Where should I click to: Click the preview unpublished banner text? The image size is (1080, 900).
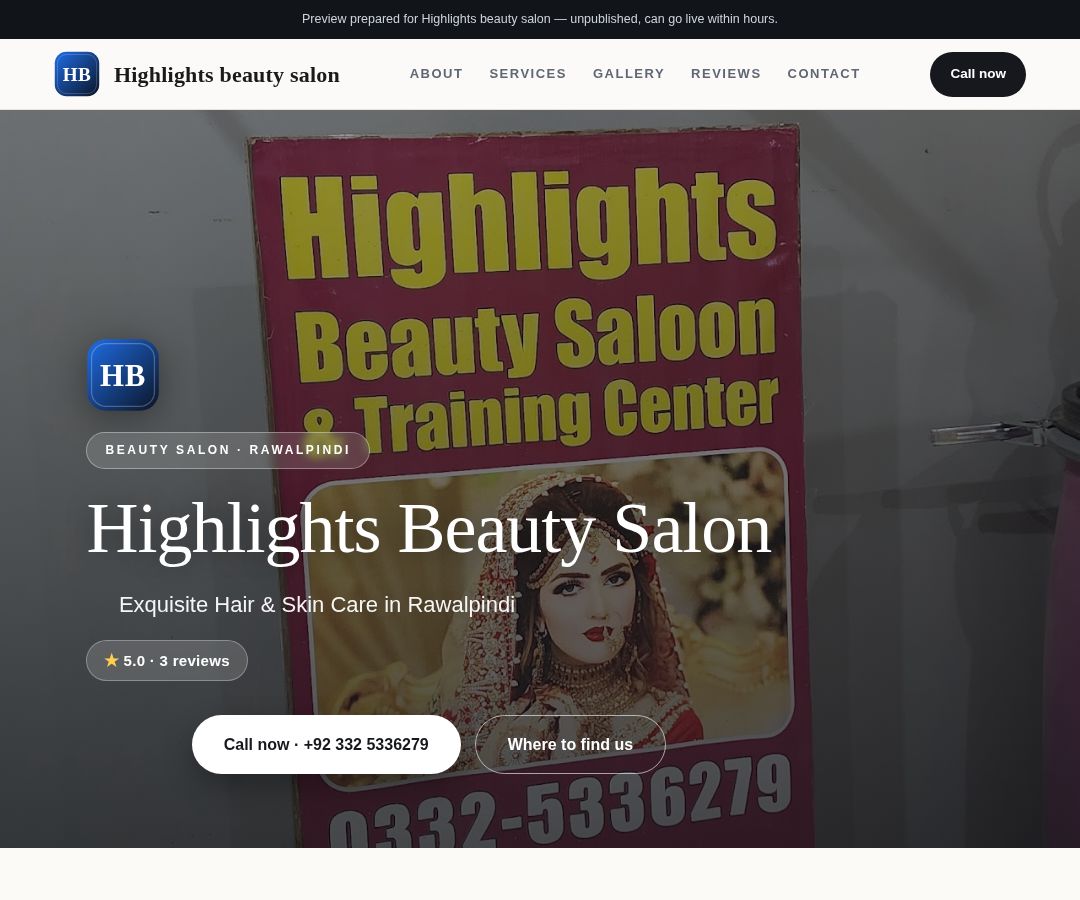(540, 19)
